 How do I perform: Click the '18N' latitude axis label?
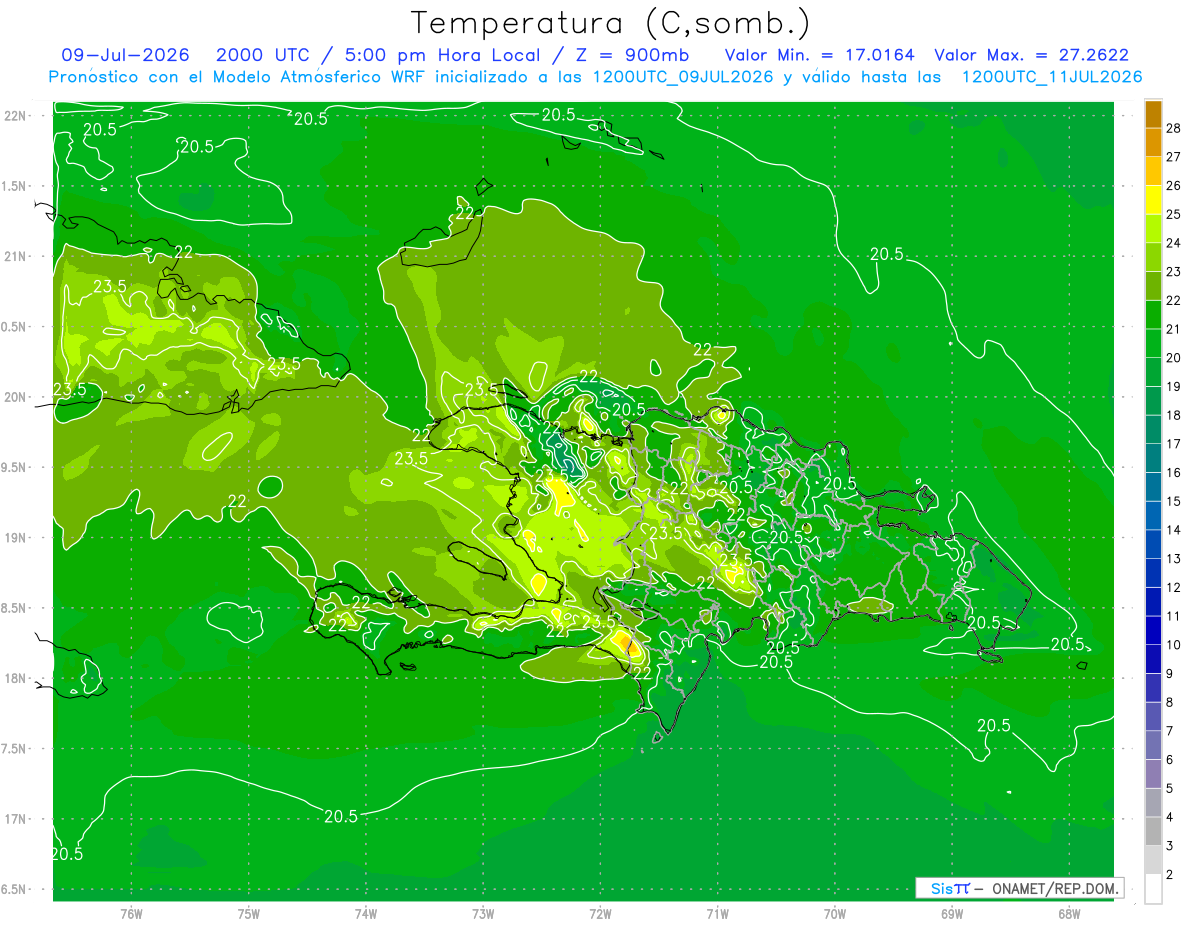(15, 678)
